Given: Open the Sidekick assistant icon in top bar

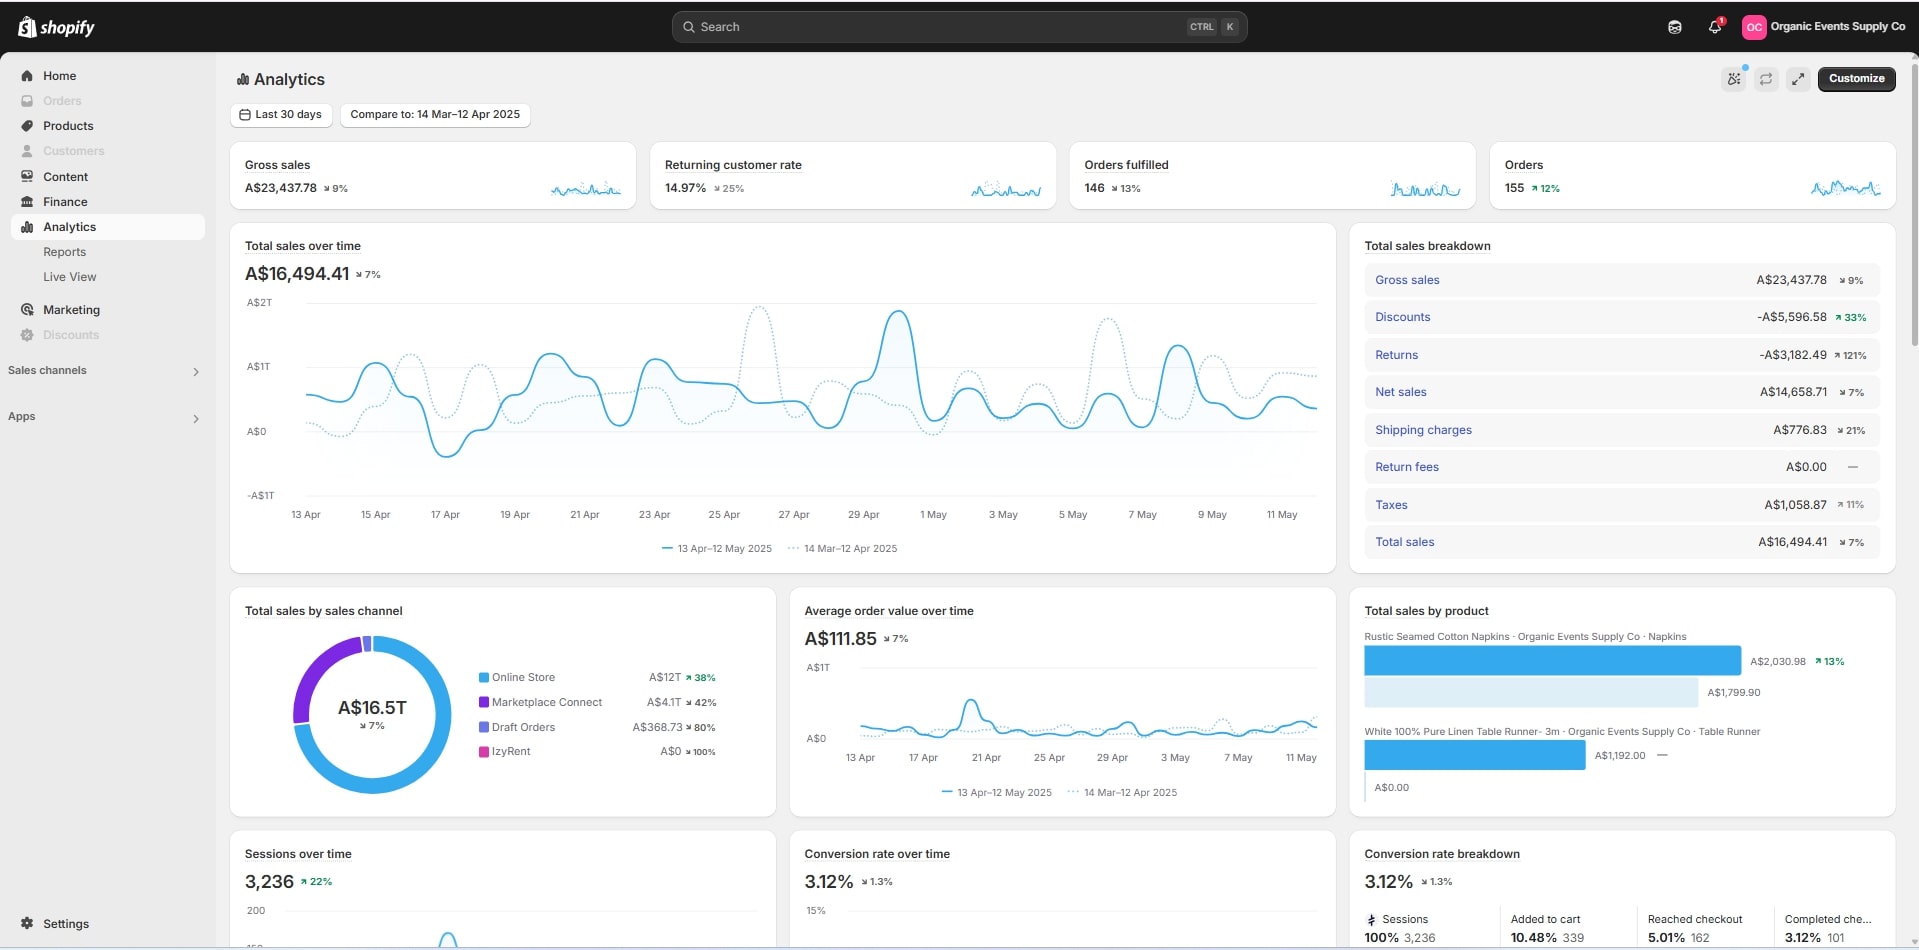Looking at the screenshot, I should pos(1674,27).
